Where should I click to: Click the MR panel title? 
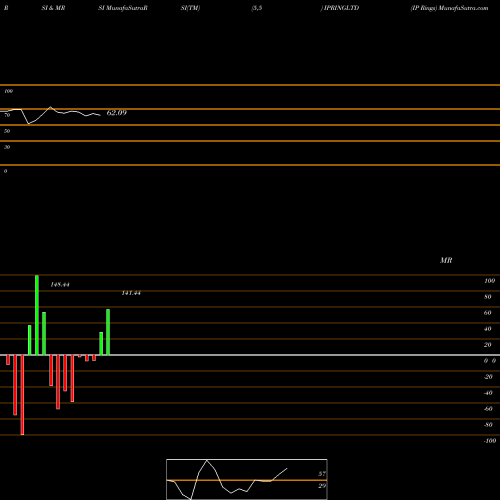(446, 260)
